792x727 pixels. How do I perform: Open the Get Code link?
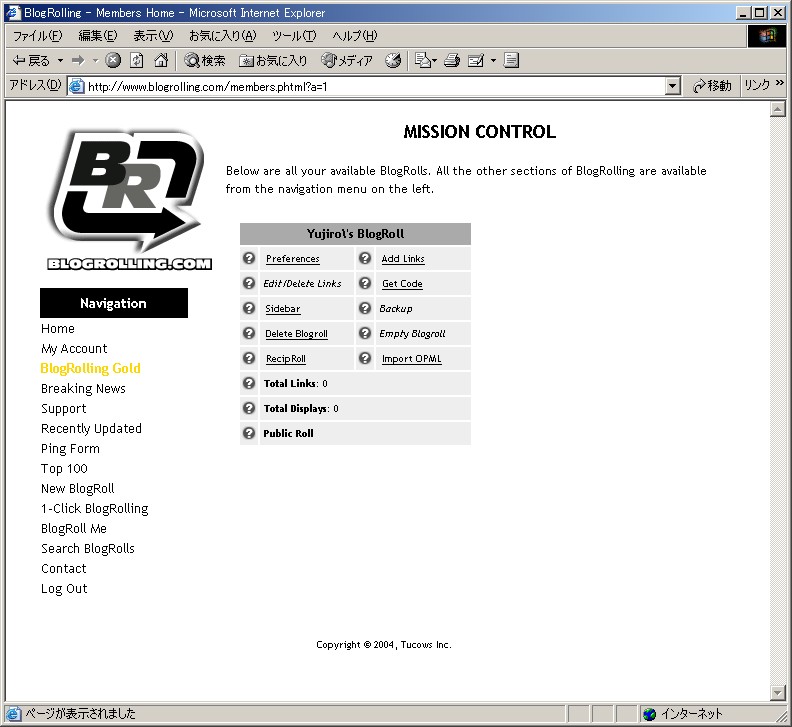pyautogui.click(x=402, y=283)
